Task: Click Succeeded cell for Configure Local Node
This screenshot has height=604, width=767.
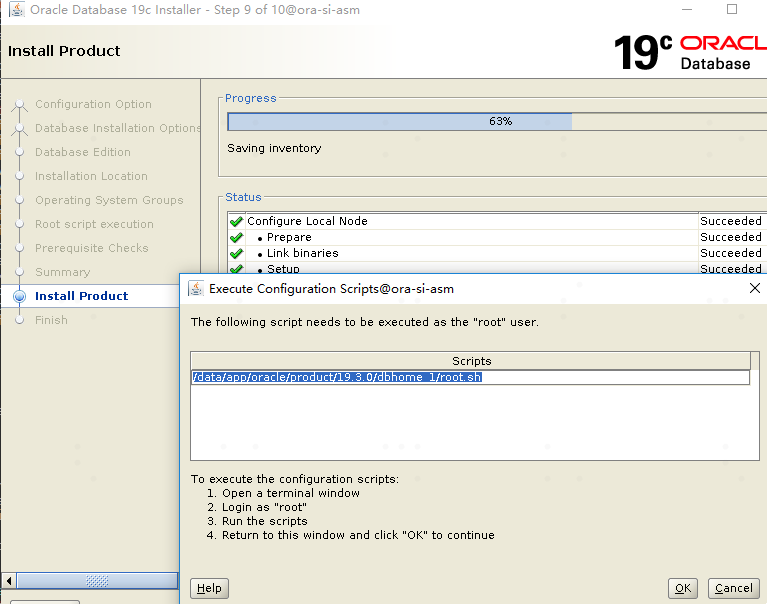Action: 731,221
